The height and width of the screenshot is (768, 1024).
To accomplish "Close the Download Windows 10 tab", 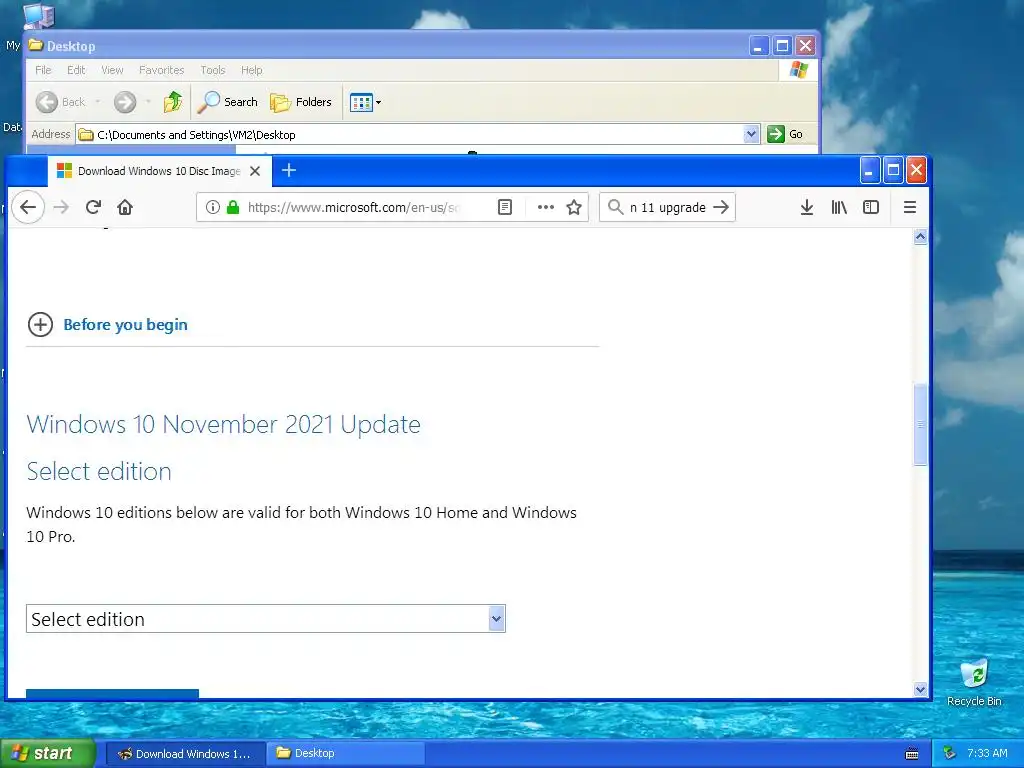I will [255, 171].
